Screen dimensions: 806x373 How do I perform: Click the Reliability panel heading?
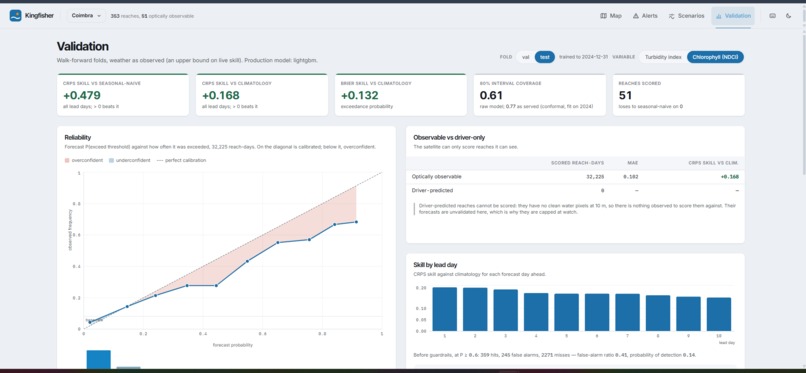coord(78,138)
